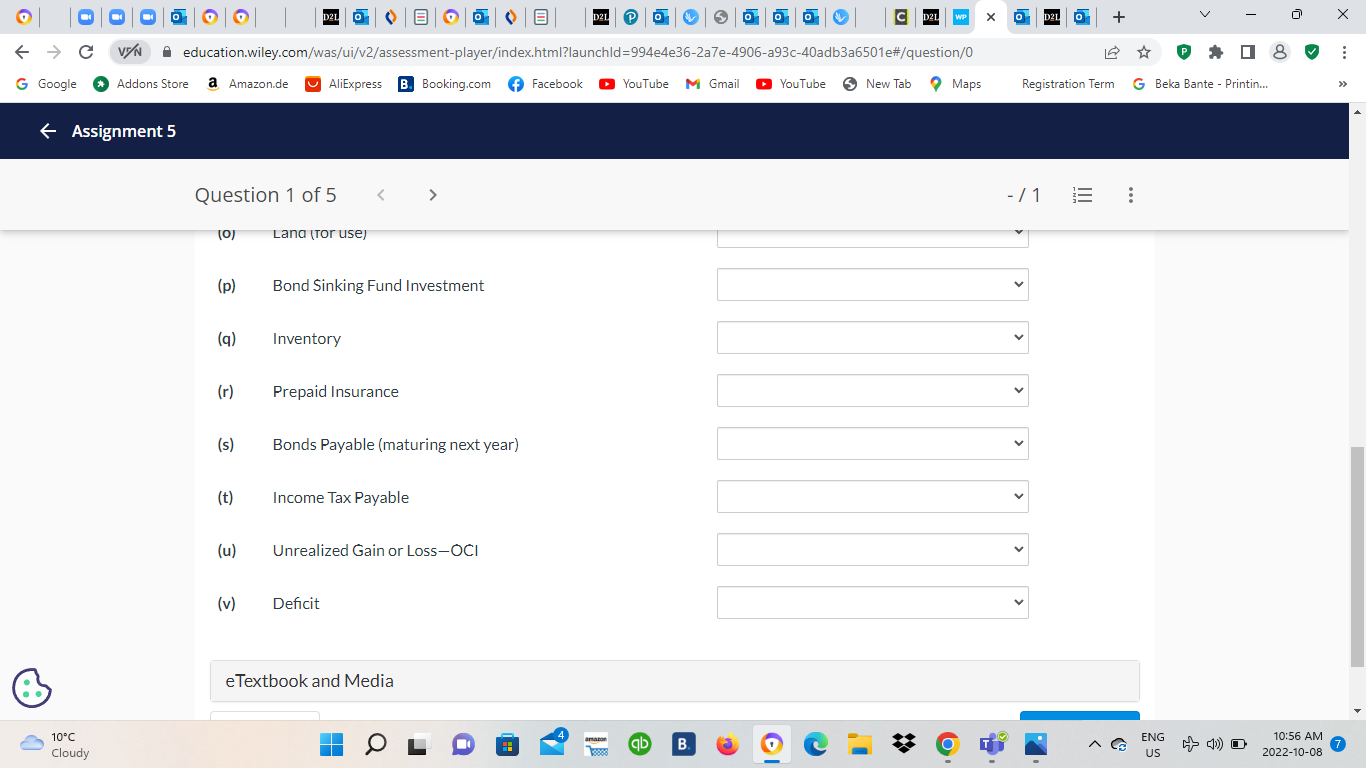Open the Bonds Payable dropdown

[x=873, y=444]
